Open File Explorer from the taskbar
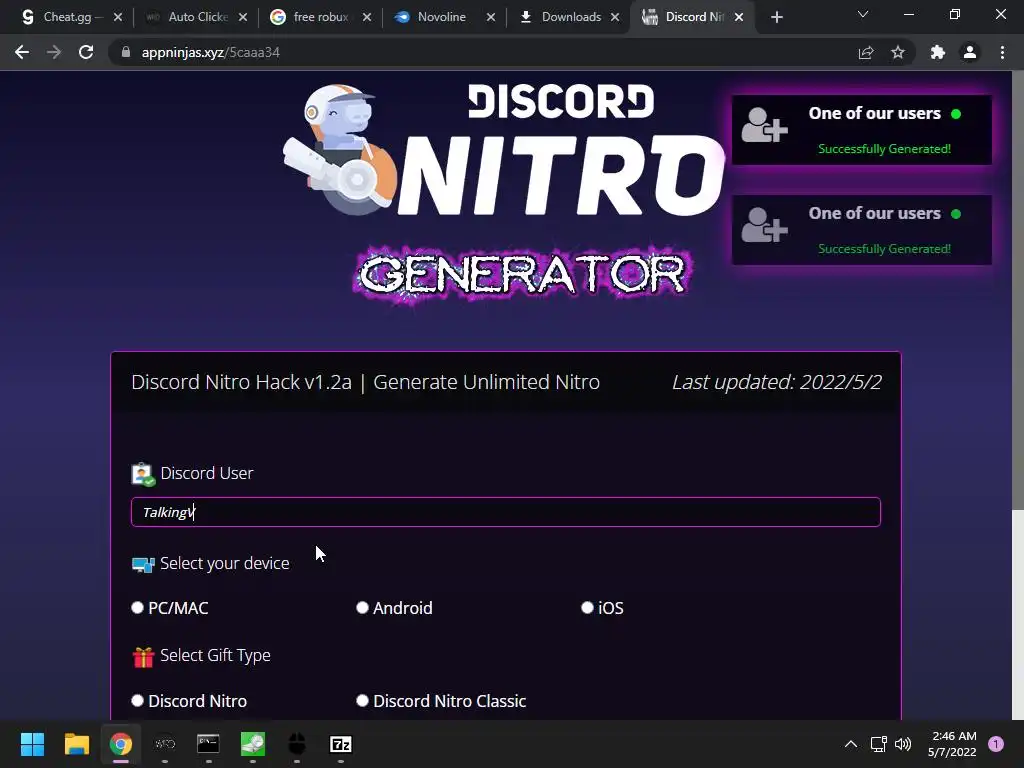 (x=76, y=744)
